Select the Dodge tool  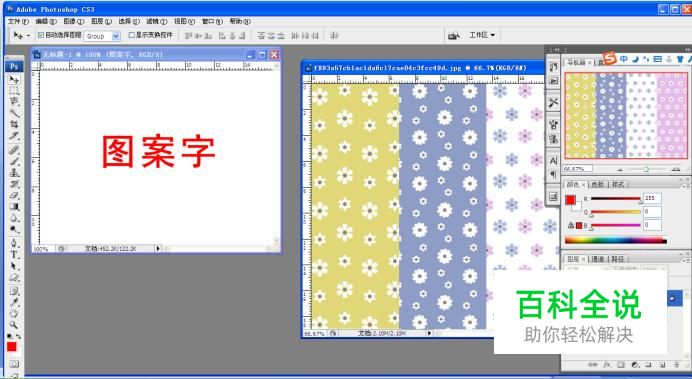coord(14,229)
